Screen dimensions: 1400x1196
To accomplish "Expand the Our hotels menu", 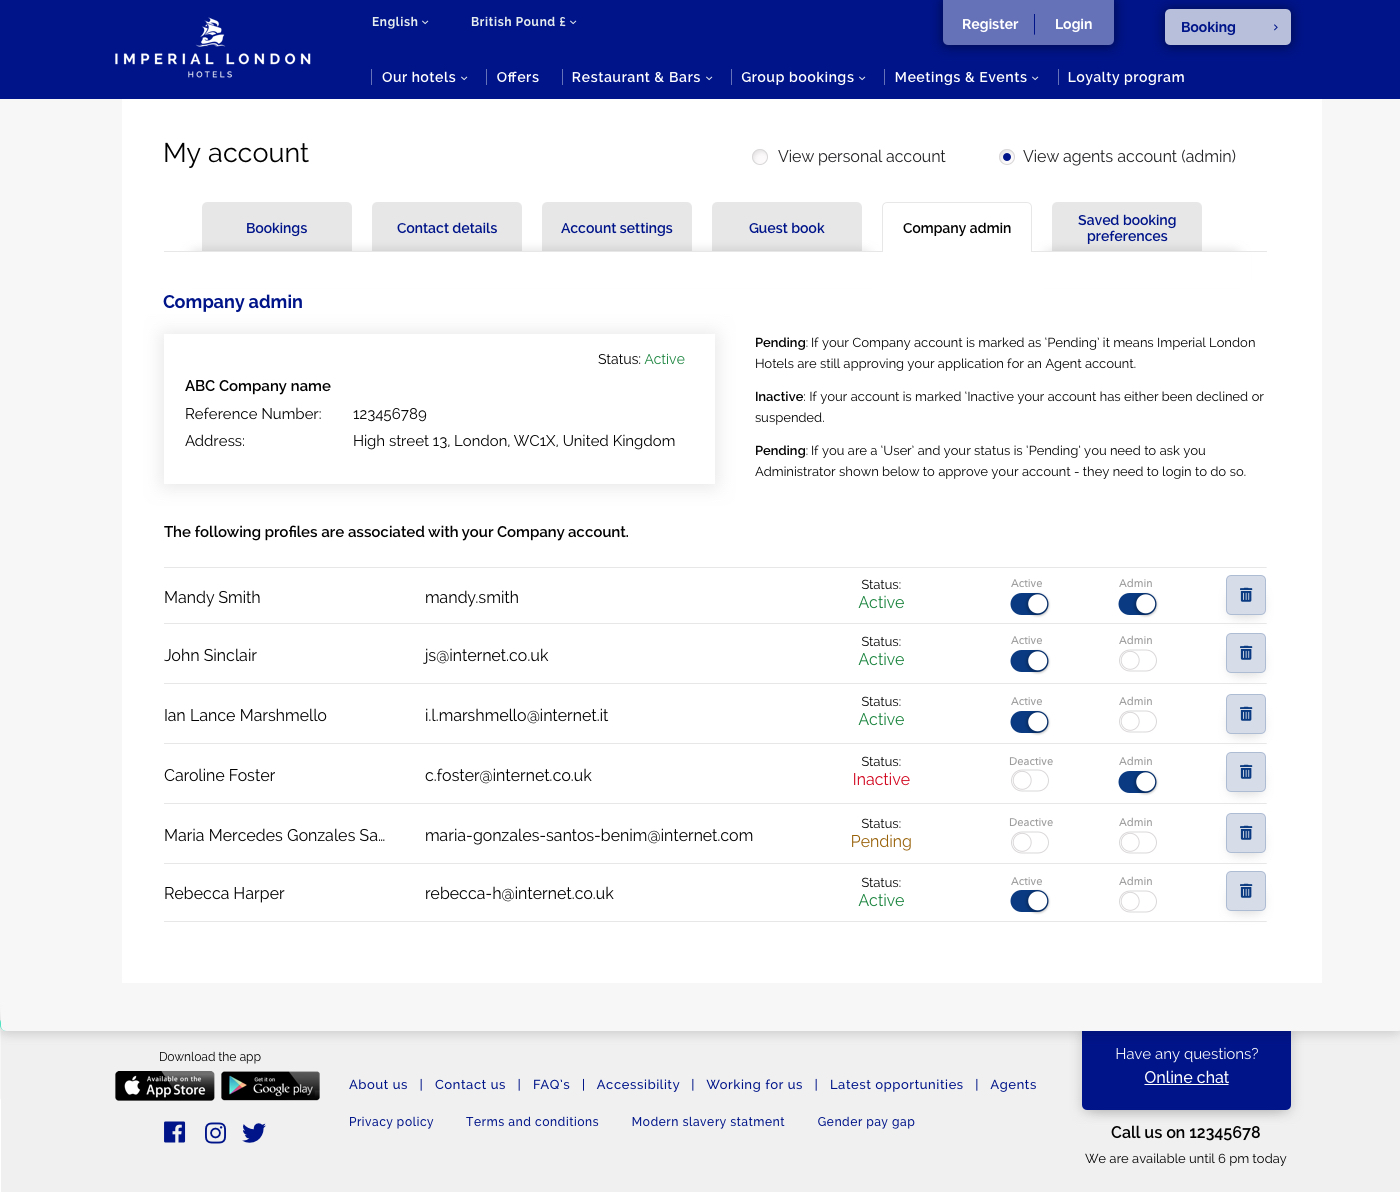I will [x=424, y=78].
